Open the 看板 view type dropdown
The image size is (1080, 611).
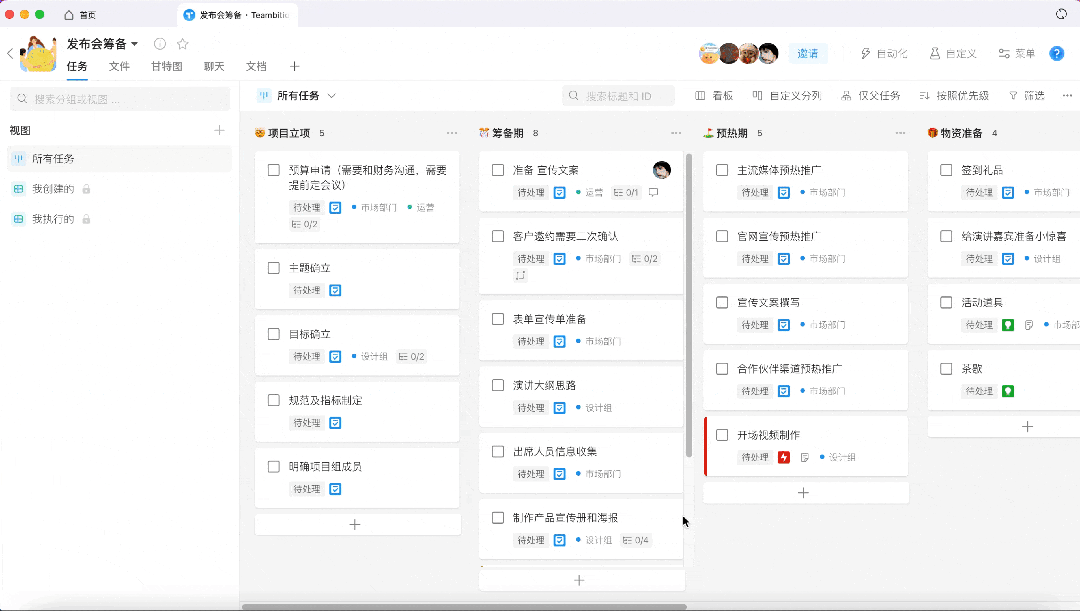[x=714, y=96]
